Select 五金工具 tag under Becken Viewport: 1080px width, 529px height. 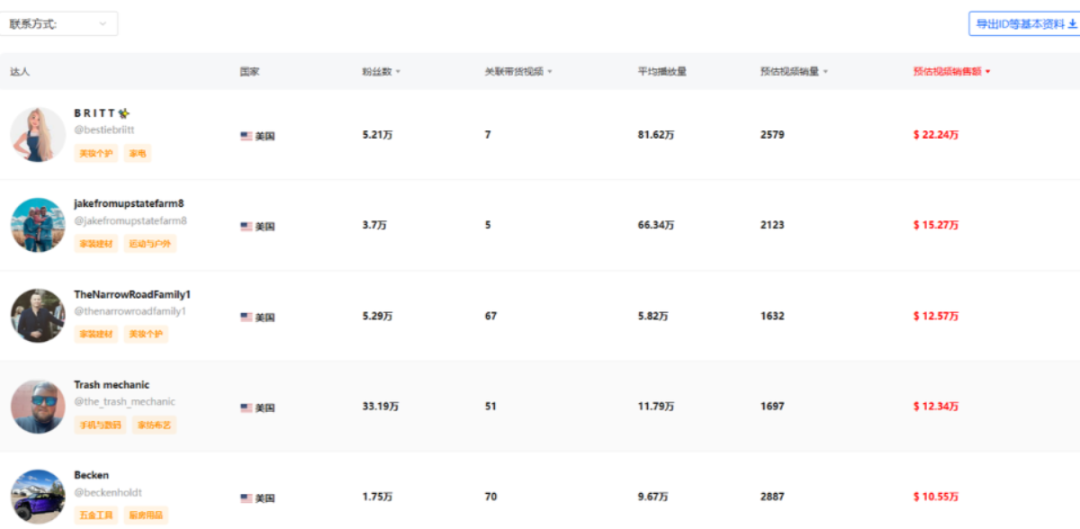96,515
